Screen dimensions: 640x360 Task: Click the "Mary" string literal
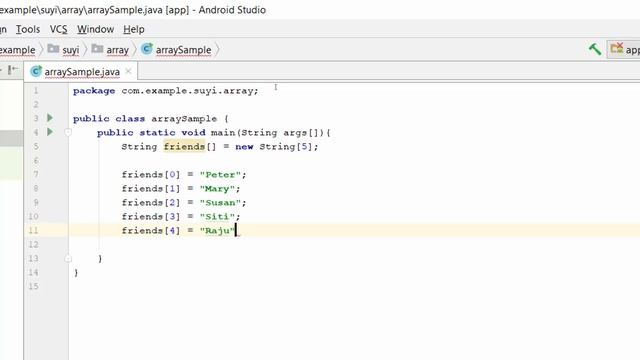[217, 189]
